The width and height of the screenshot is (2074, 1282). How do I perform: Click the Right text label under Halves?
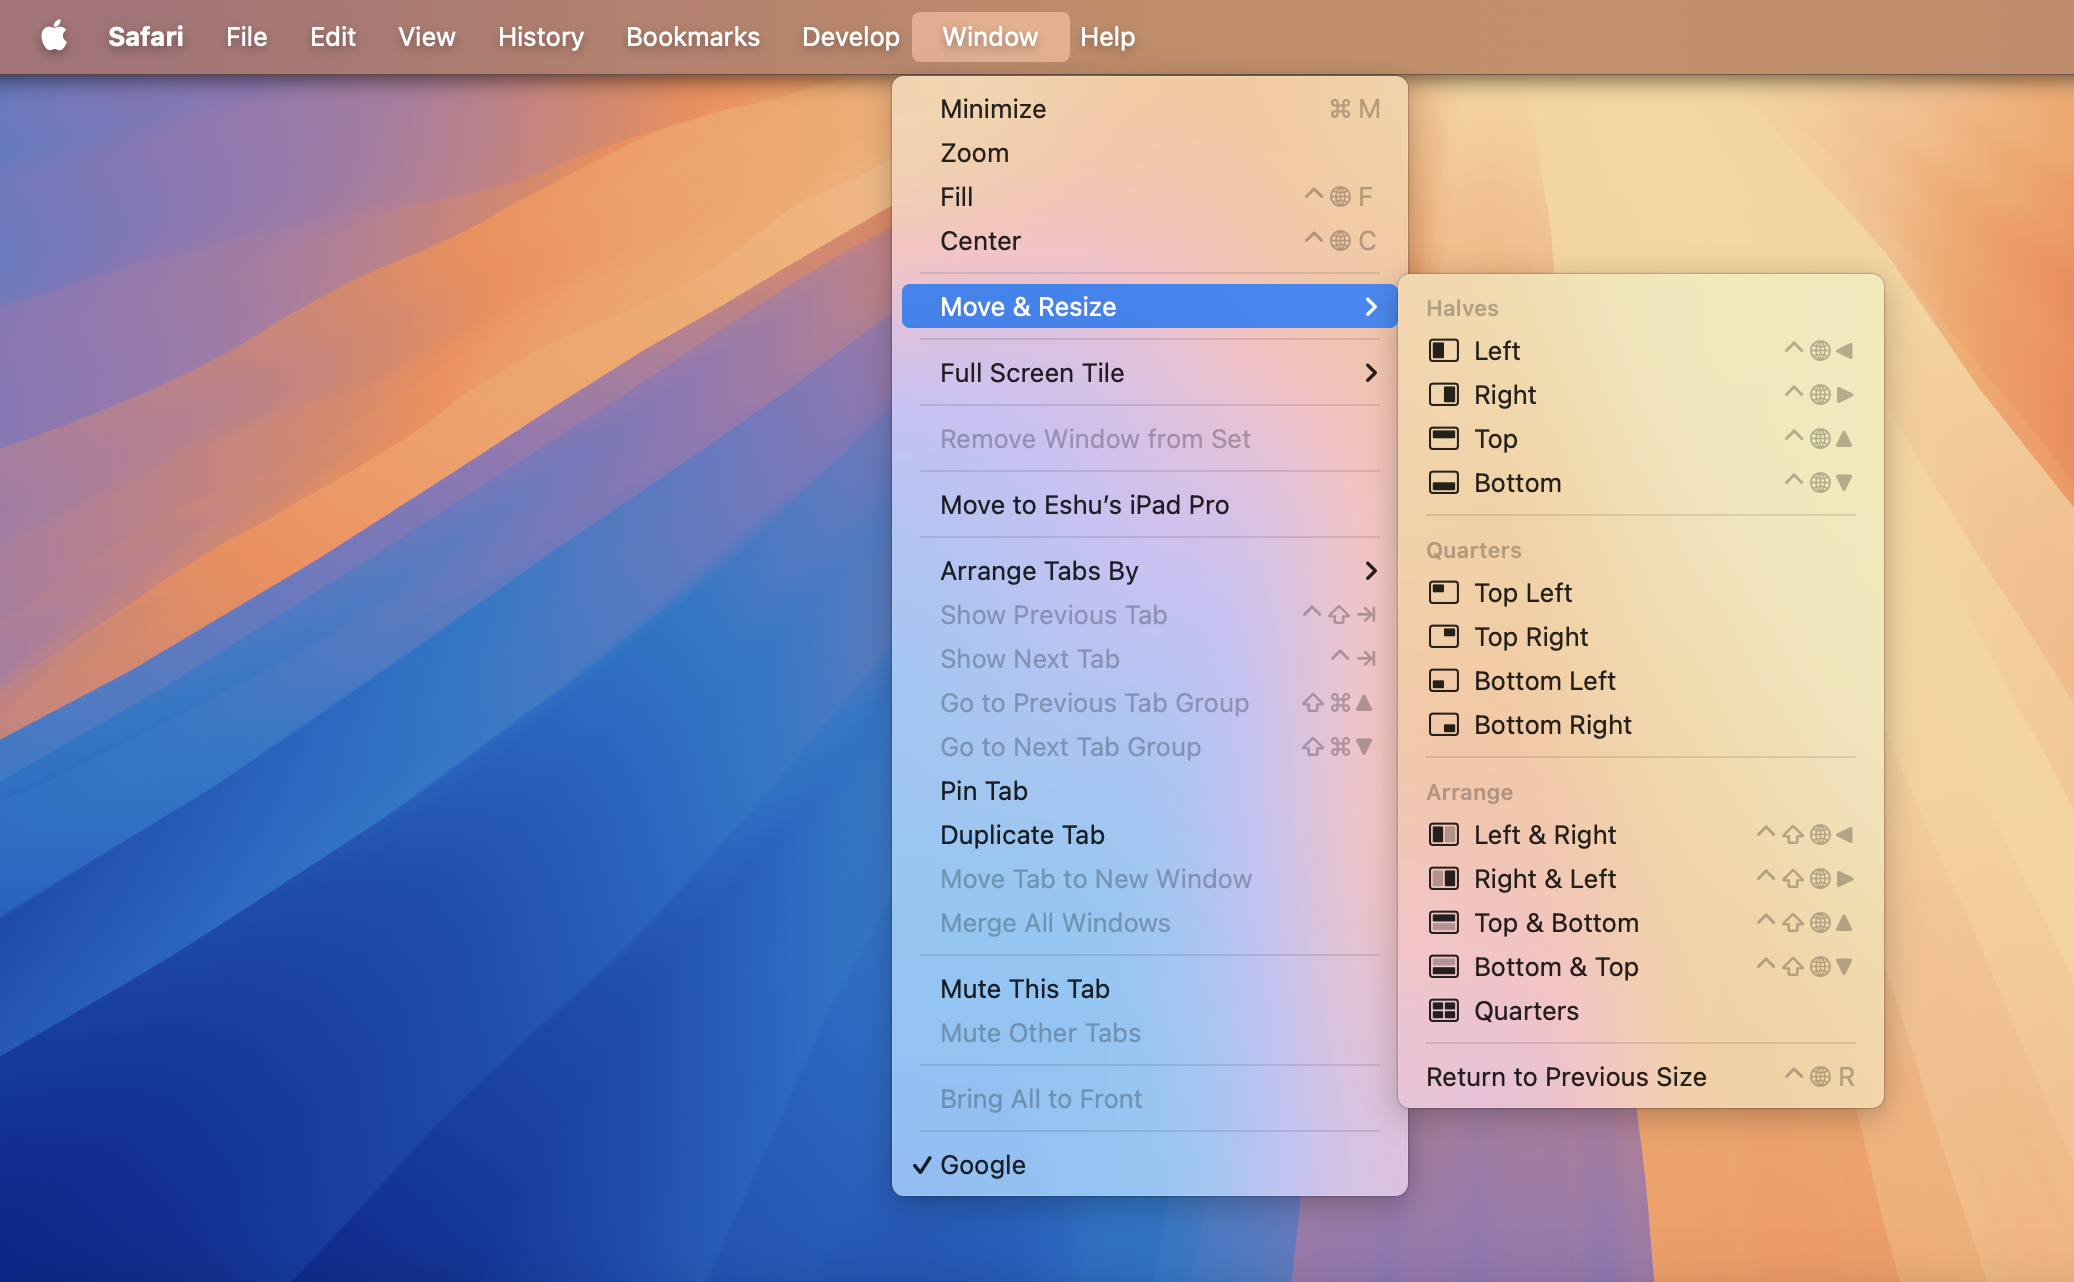[x=1505, y=395]
